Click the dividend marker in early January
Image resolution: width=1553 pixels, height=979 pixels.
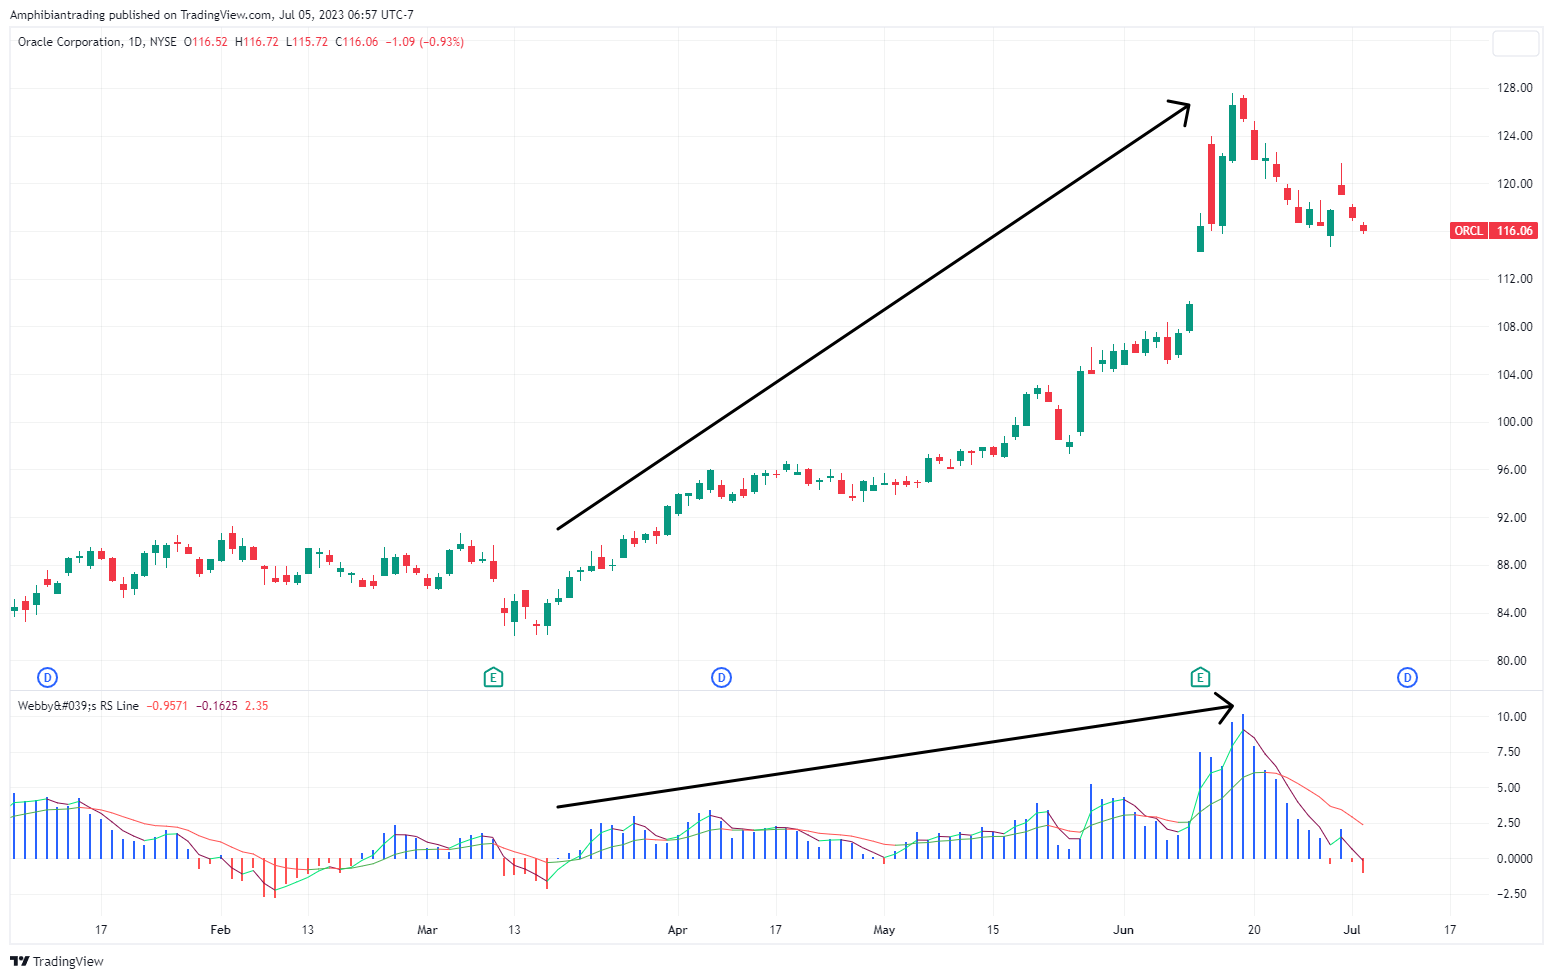pyautogui.click(x=47, y=678)
